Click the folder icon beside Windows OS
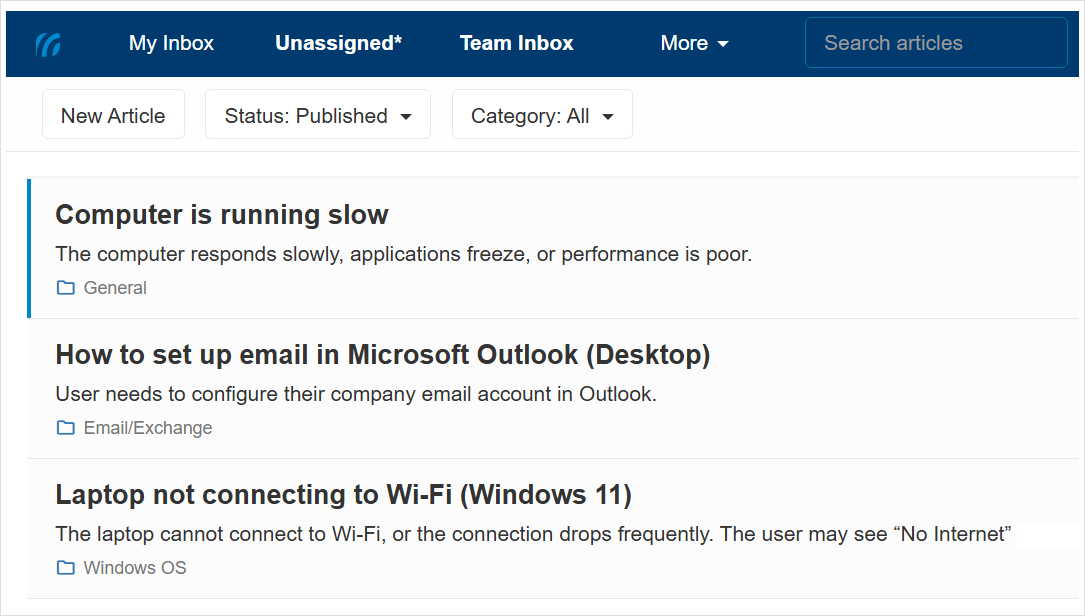Image resolution: width=1085 pixels, height=616 pixels. [65, 567]
